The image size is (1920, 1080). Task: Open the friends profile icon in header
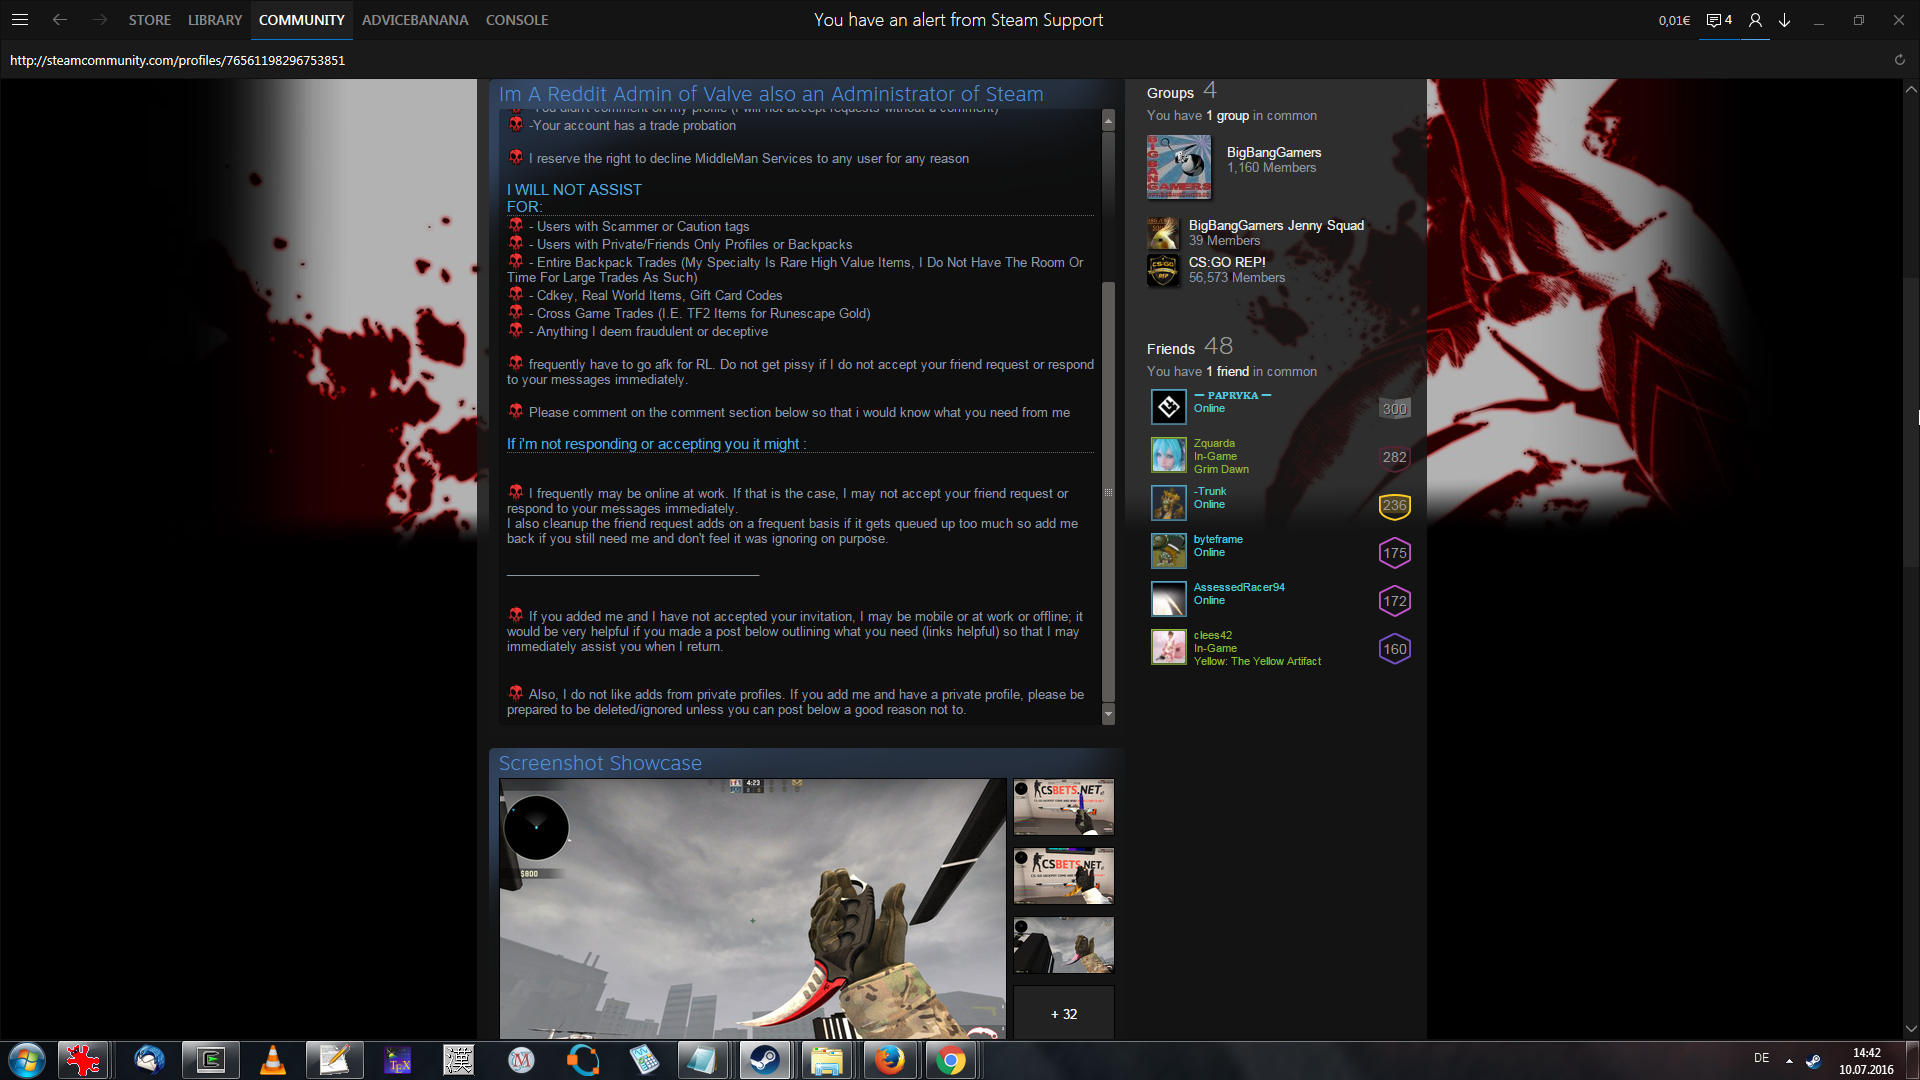(x=1755, y=20)
